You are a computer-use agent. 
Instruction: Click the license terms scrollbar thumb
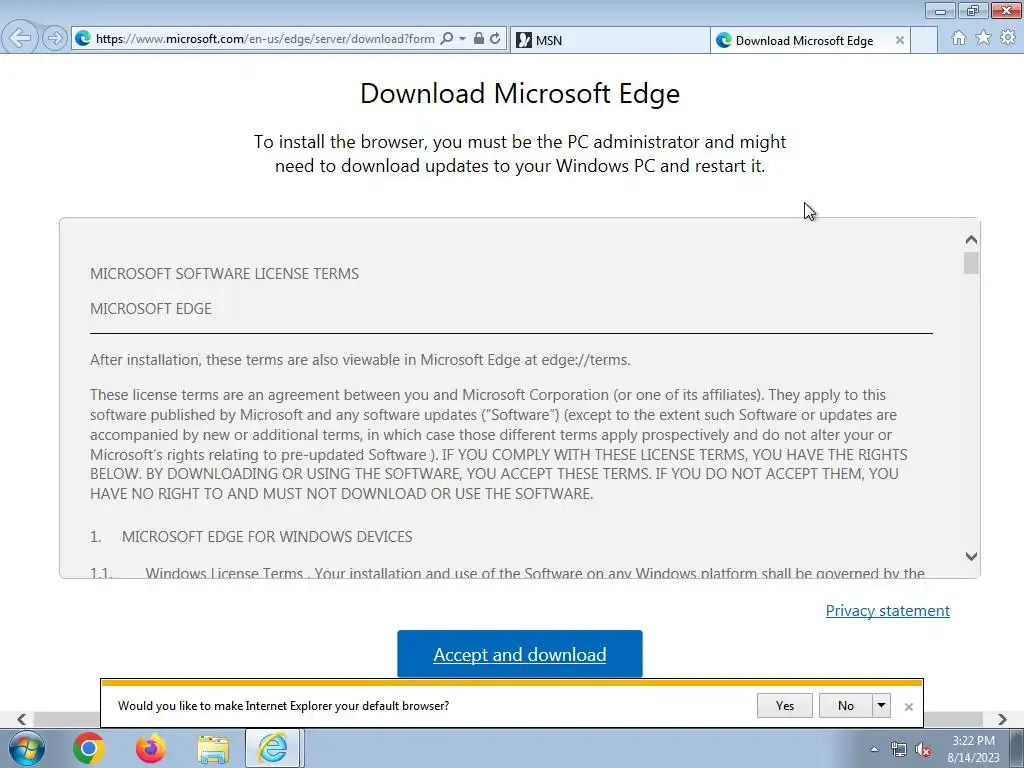[971, 263]
